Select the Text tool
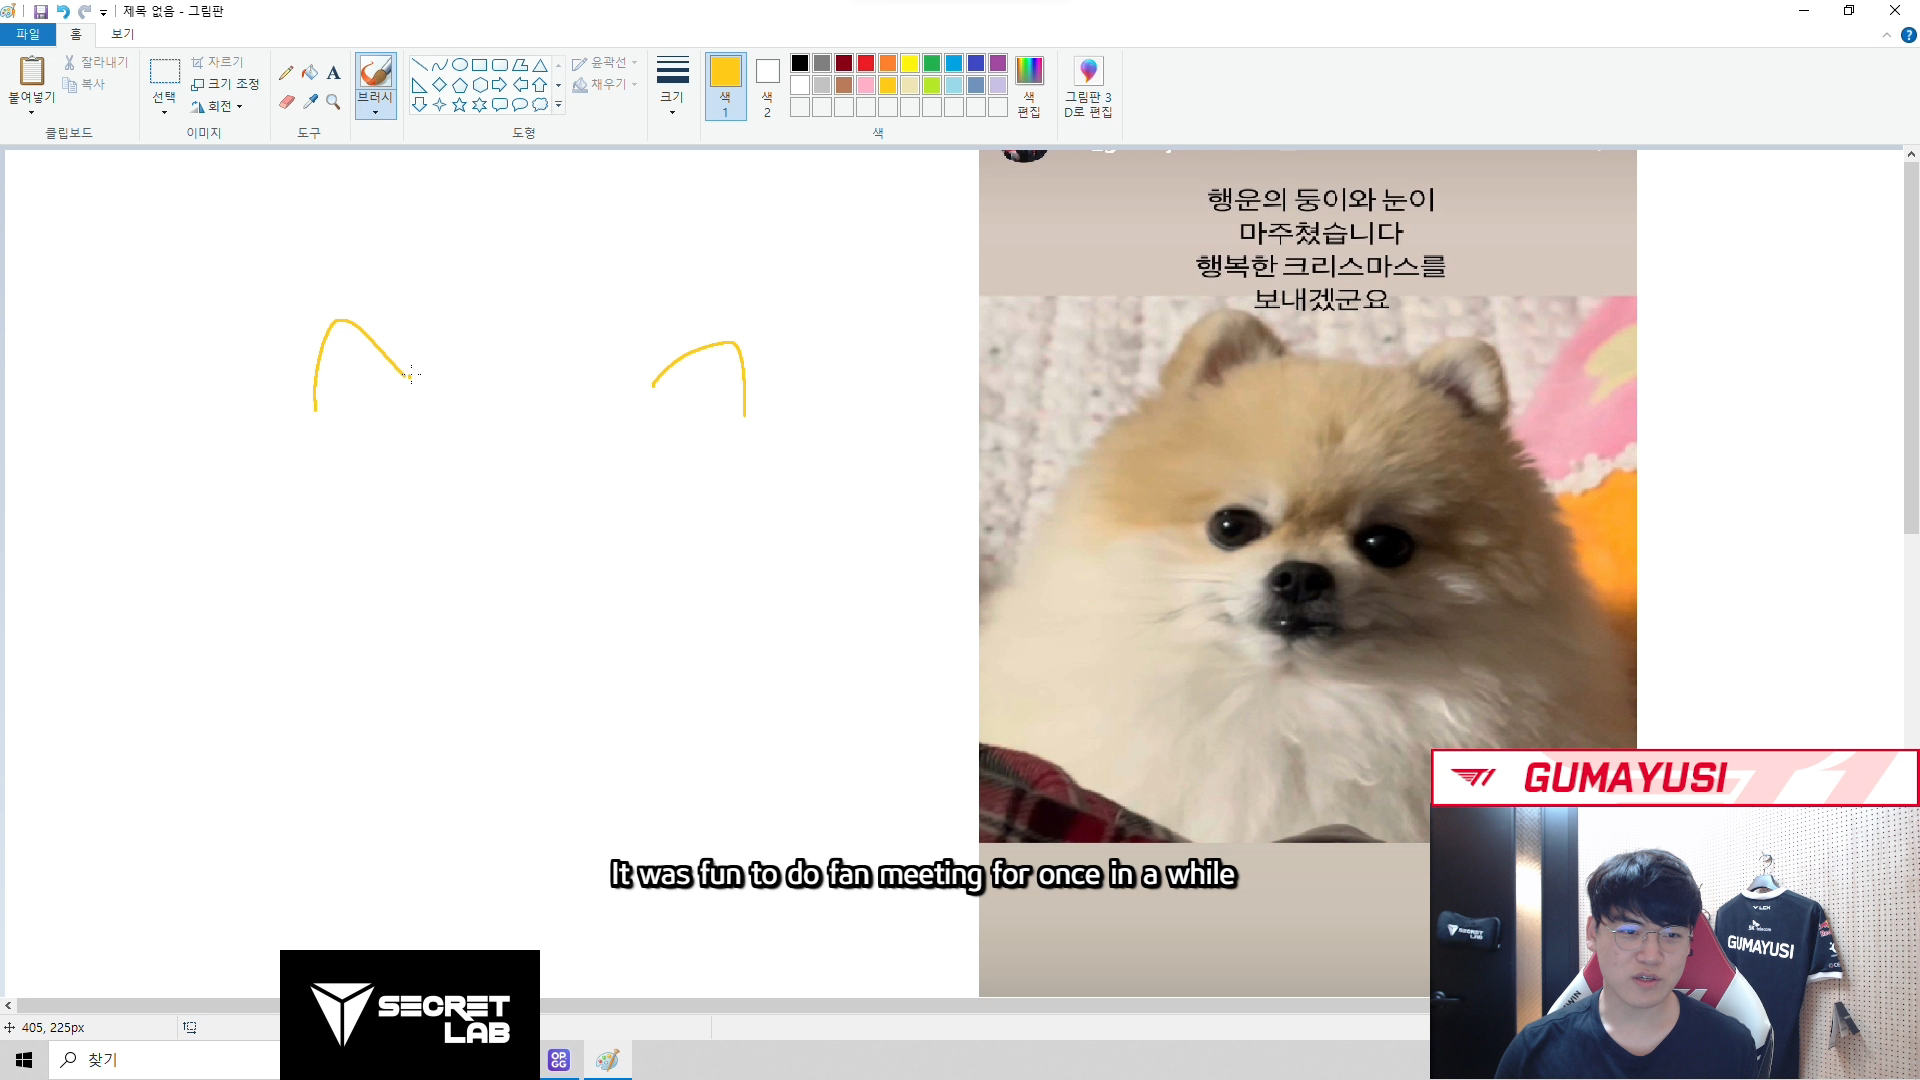 tap(333, 73)
